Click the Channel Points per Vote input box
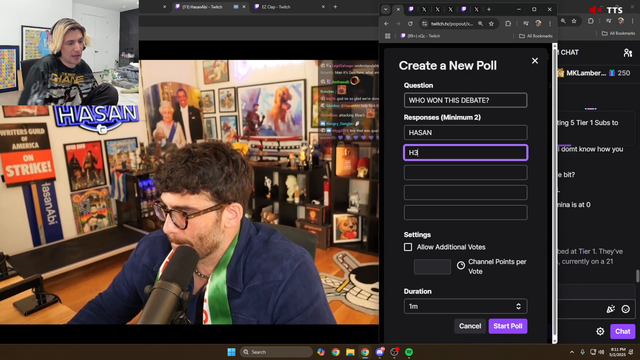Viewport: 640px width, 360px height. point(432,267)
